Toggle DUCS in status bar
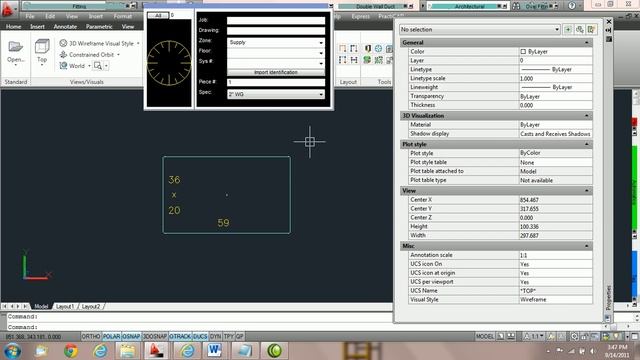The width and height of the screenshot is (640, 360). 200,336
